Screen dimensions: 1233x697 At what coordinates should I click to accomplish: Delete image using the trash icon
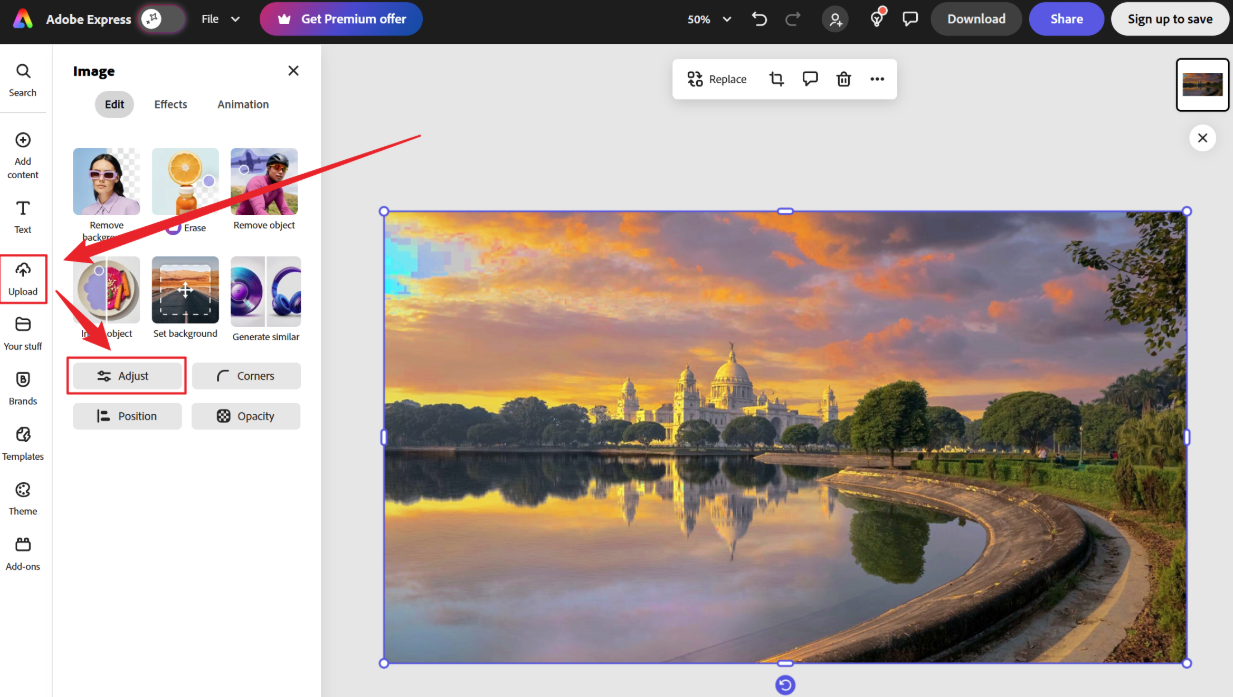point(843,79)
